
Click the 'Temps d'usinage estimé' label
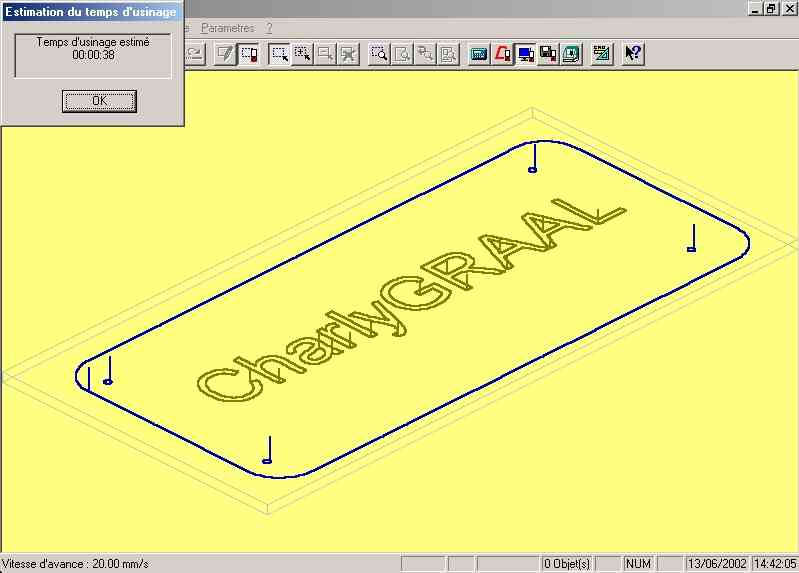pos(93,42)
